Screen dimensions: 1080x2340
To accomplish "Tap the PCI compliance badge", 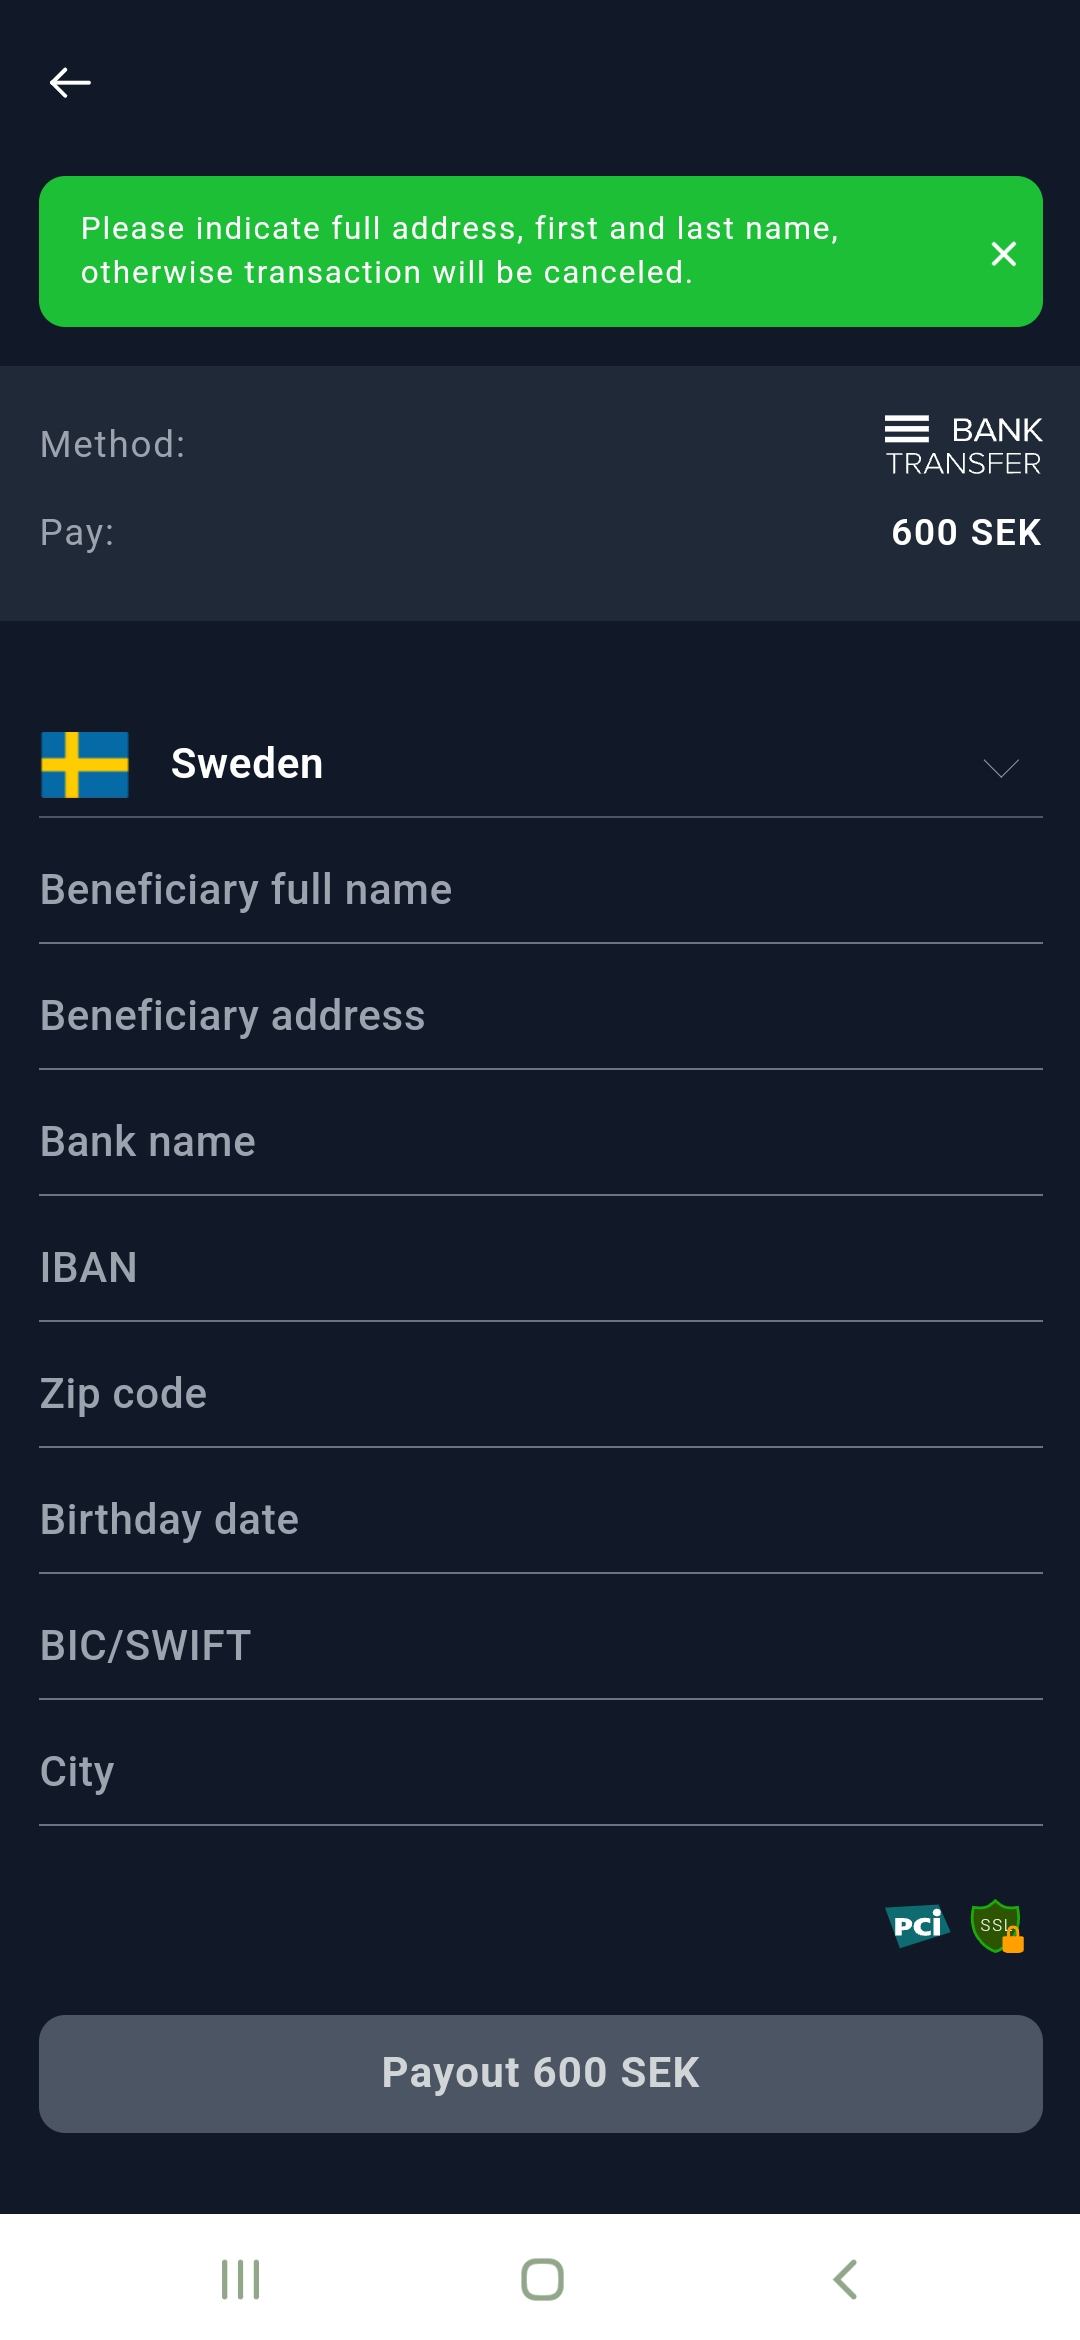I will (x=917, y=1925).
